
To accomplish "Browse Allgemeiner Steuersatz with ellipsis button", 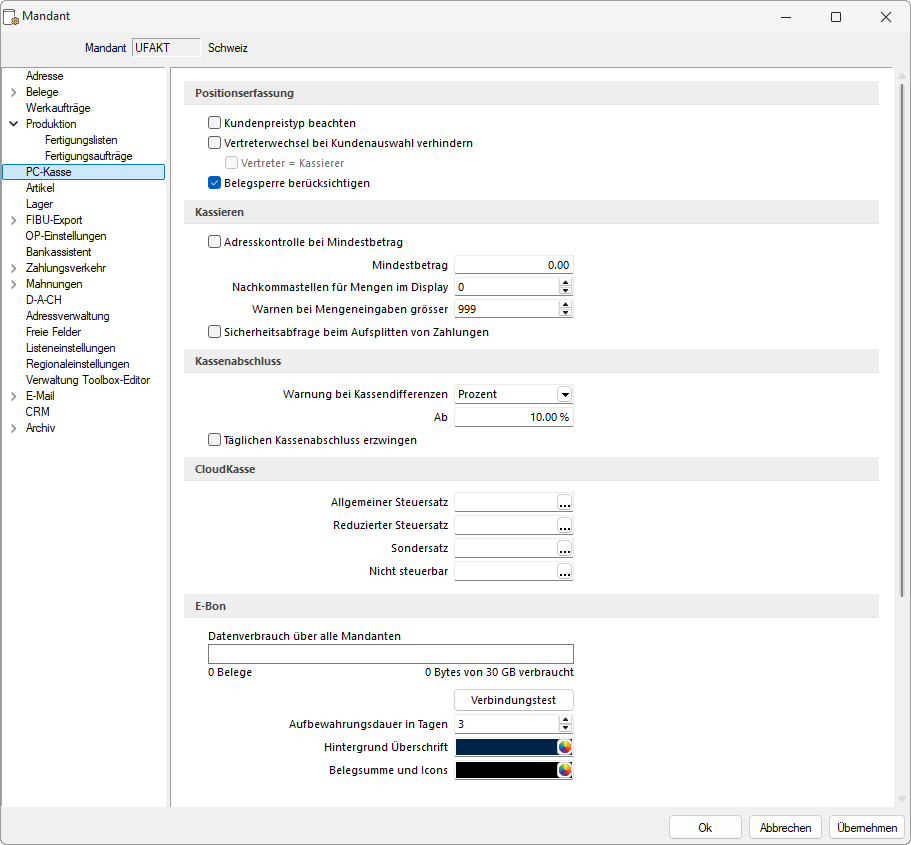I will pos(565,503).
